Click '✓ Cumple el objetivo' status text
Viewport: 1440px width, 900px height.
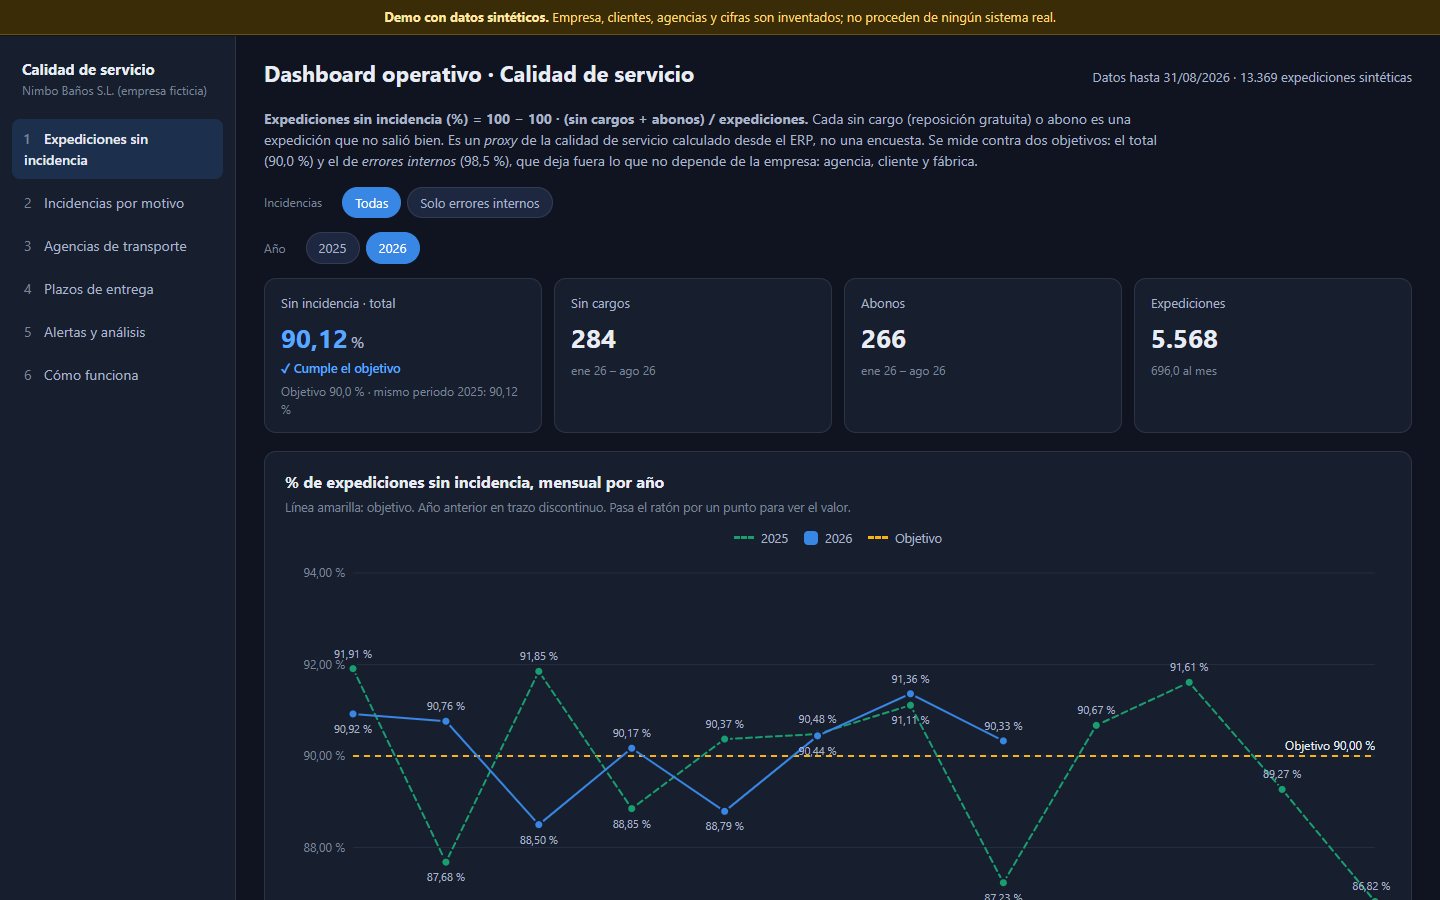(x=341, y=368)
